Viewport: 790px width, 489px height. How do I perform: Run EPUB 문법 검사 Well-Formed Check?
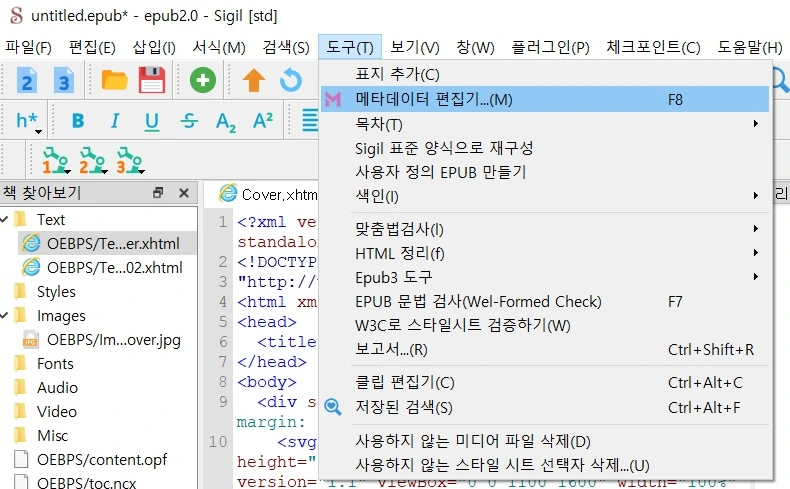(x=545, y=301)
